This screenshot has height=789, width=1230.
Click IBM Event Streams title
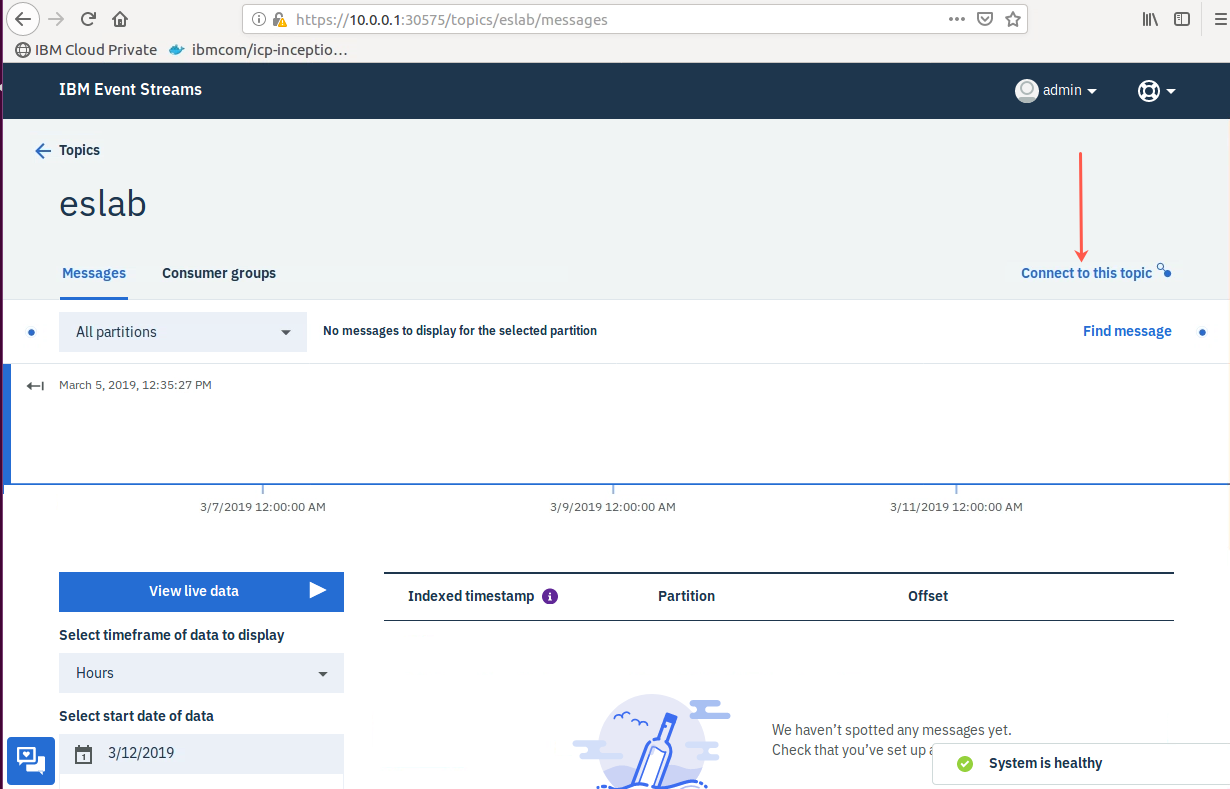click(x=130, y=89)
